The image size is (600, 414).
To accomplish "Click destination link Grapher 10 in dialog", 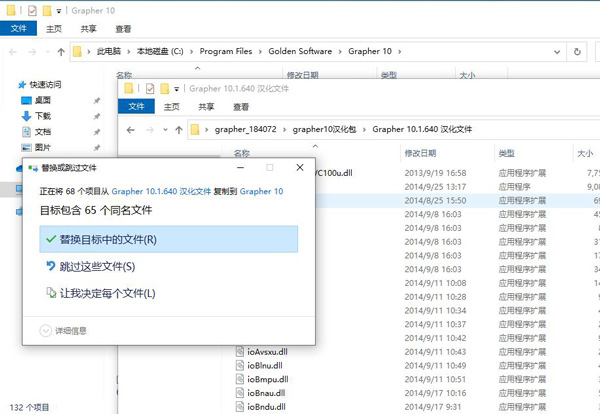I will pyautogui.click(x=261, y=191).
